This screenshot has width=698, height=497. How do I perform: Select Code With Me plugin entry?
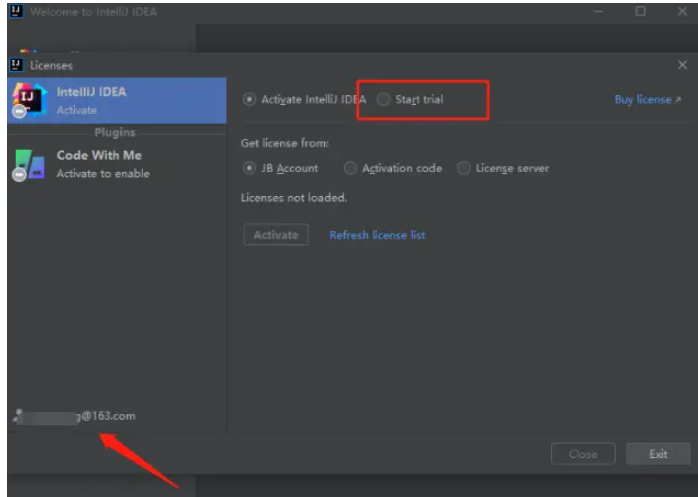117,164
